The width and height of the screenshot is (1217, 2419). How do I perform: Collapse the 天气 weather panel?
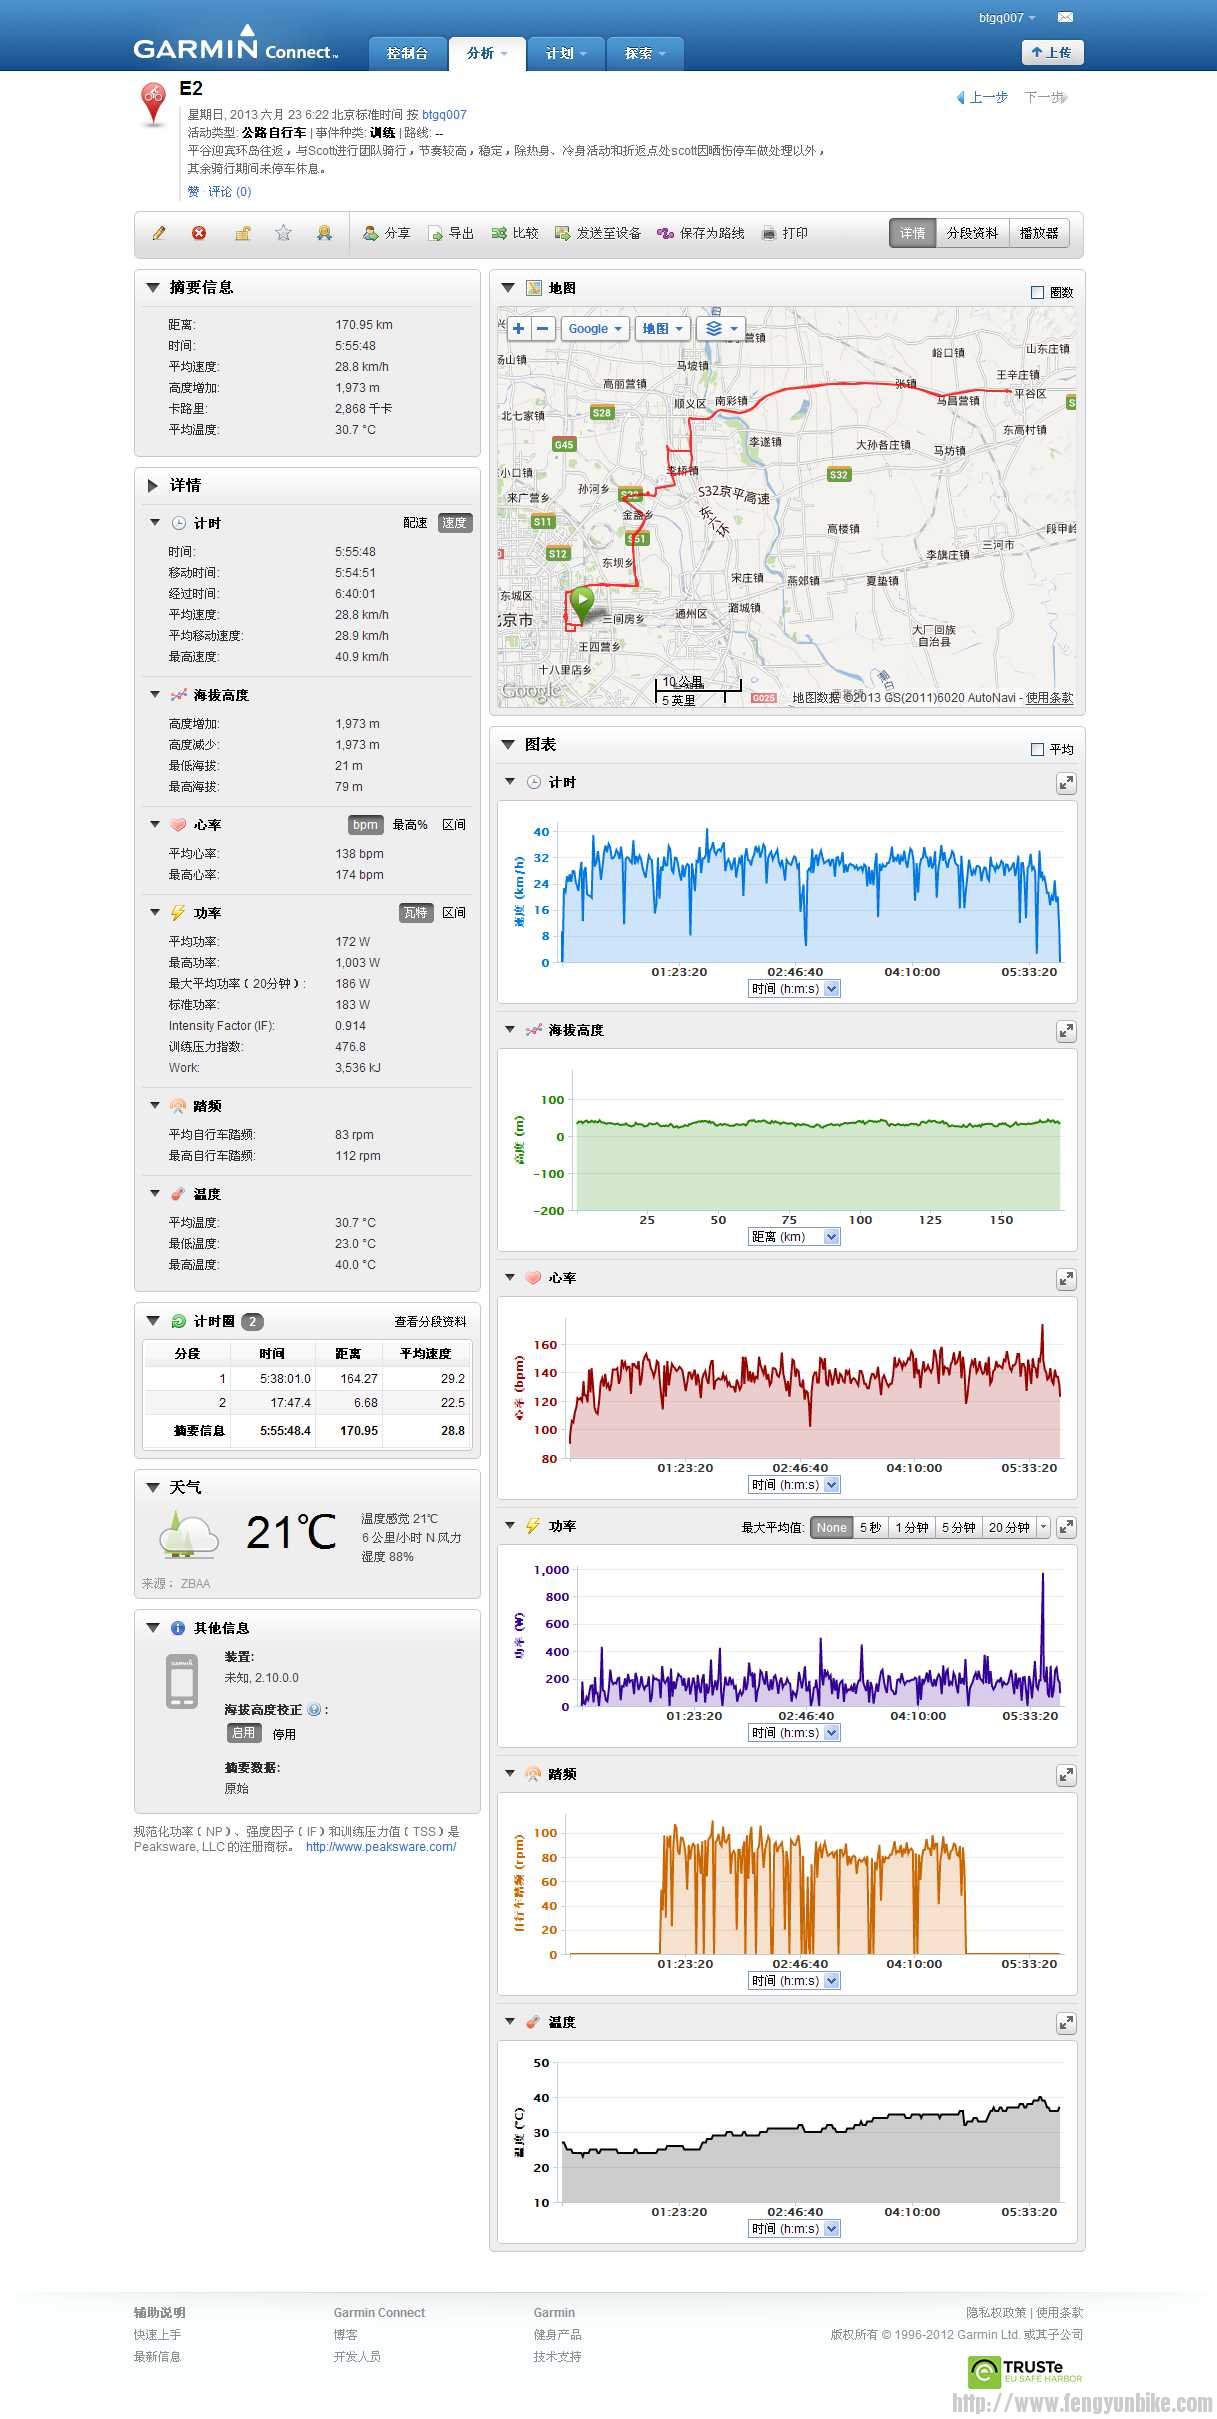[153, 1487]
